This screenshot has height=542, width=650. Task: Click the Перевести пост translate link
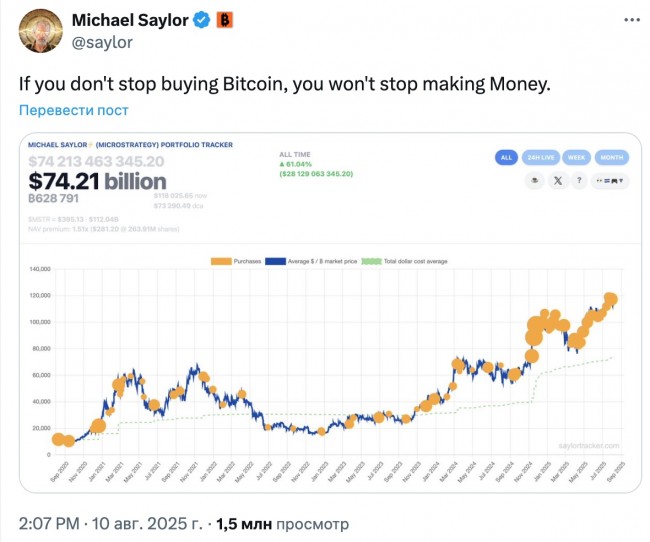click(74, 110)
